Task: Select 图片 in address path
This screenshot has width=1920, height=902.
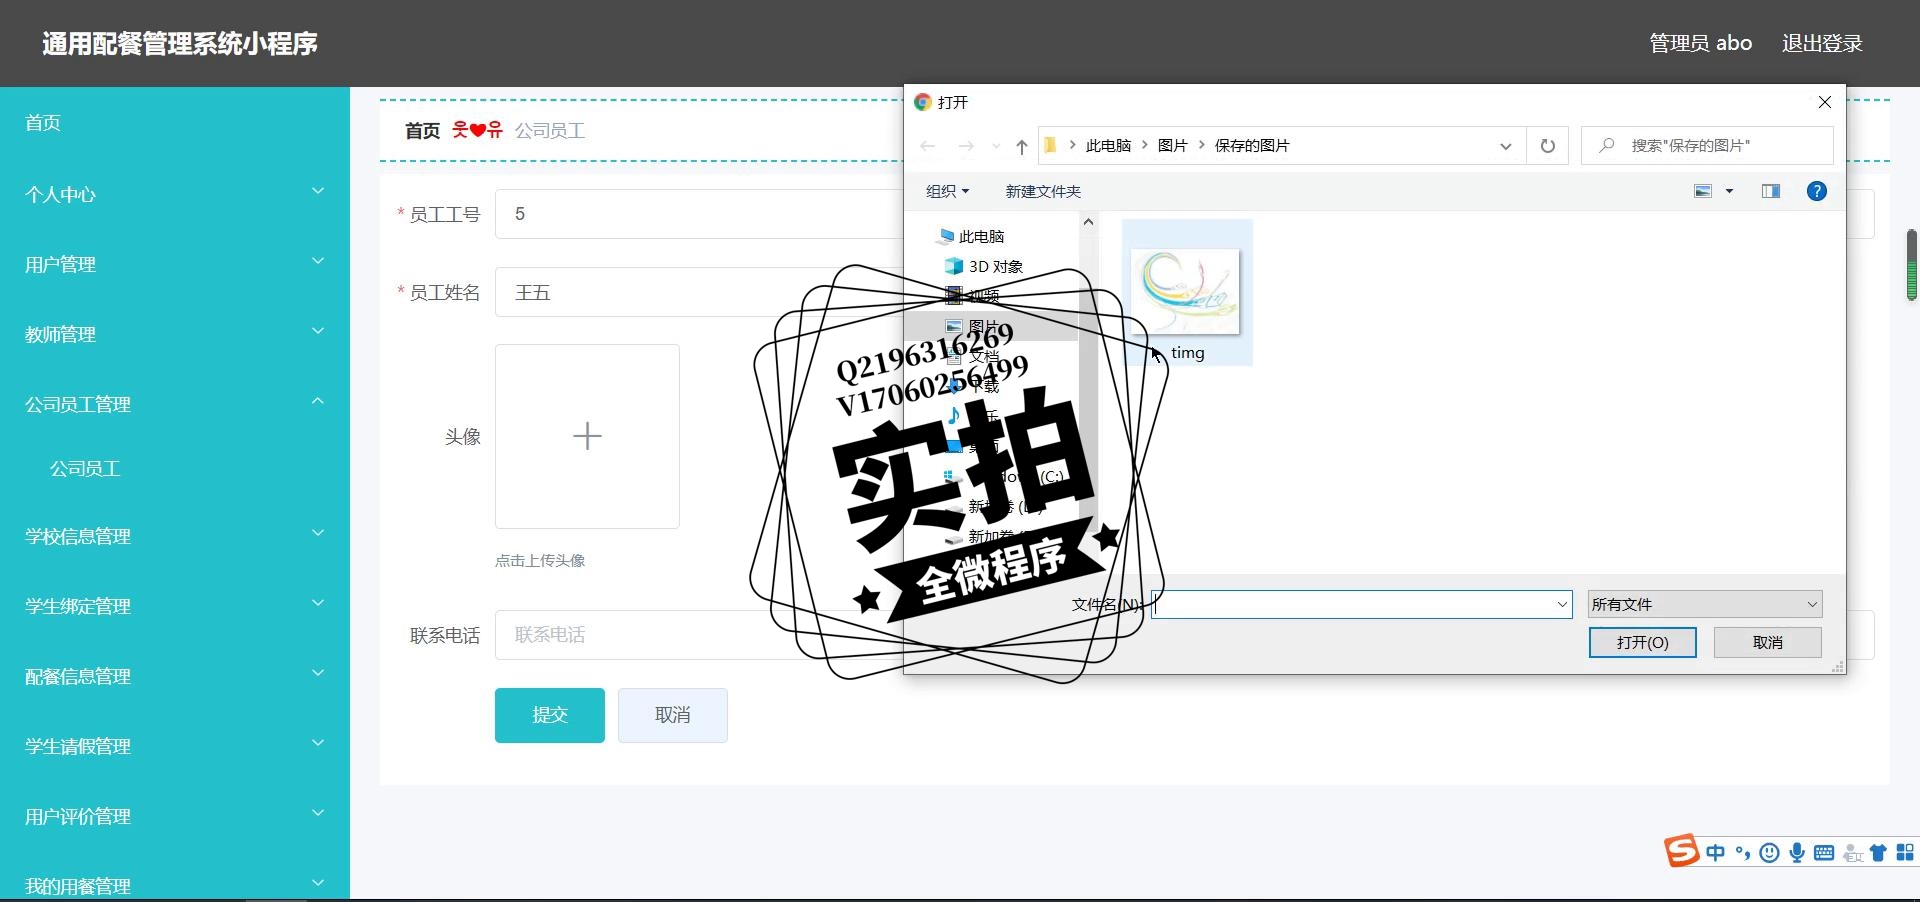Action: (x=1172, y=146)
